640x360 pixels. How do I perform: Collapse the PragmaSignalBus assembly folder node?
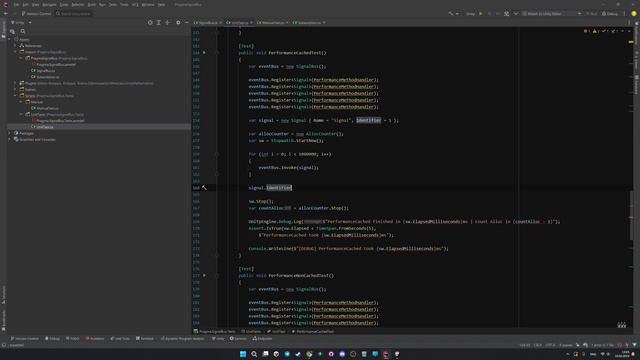click(21, 58)
